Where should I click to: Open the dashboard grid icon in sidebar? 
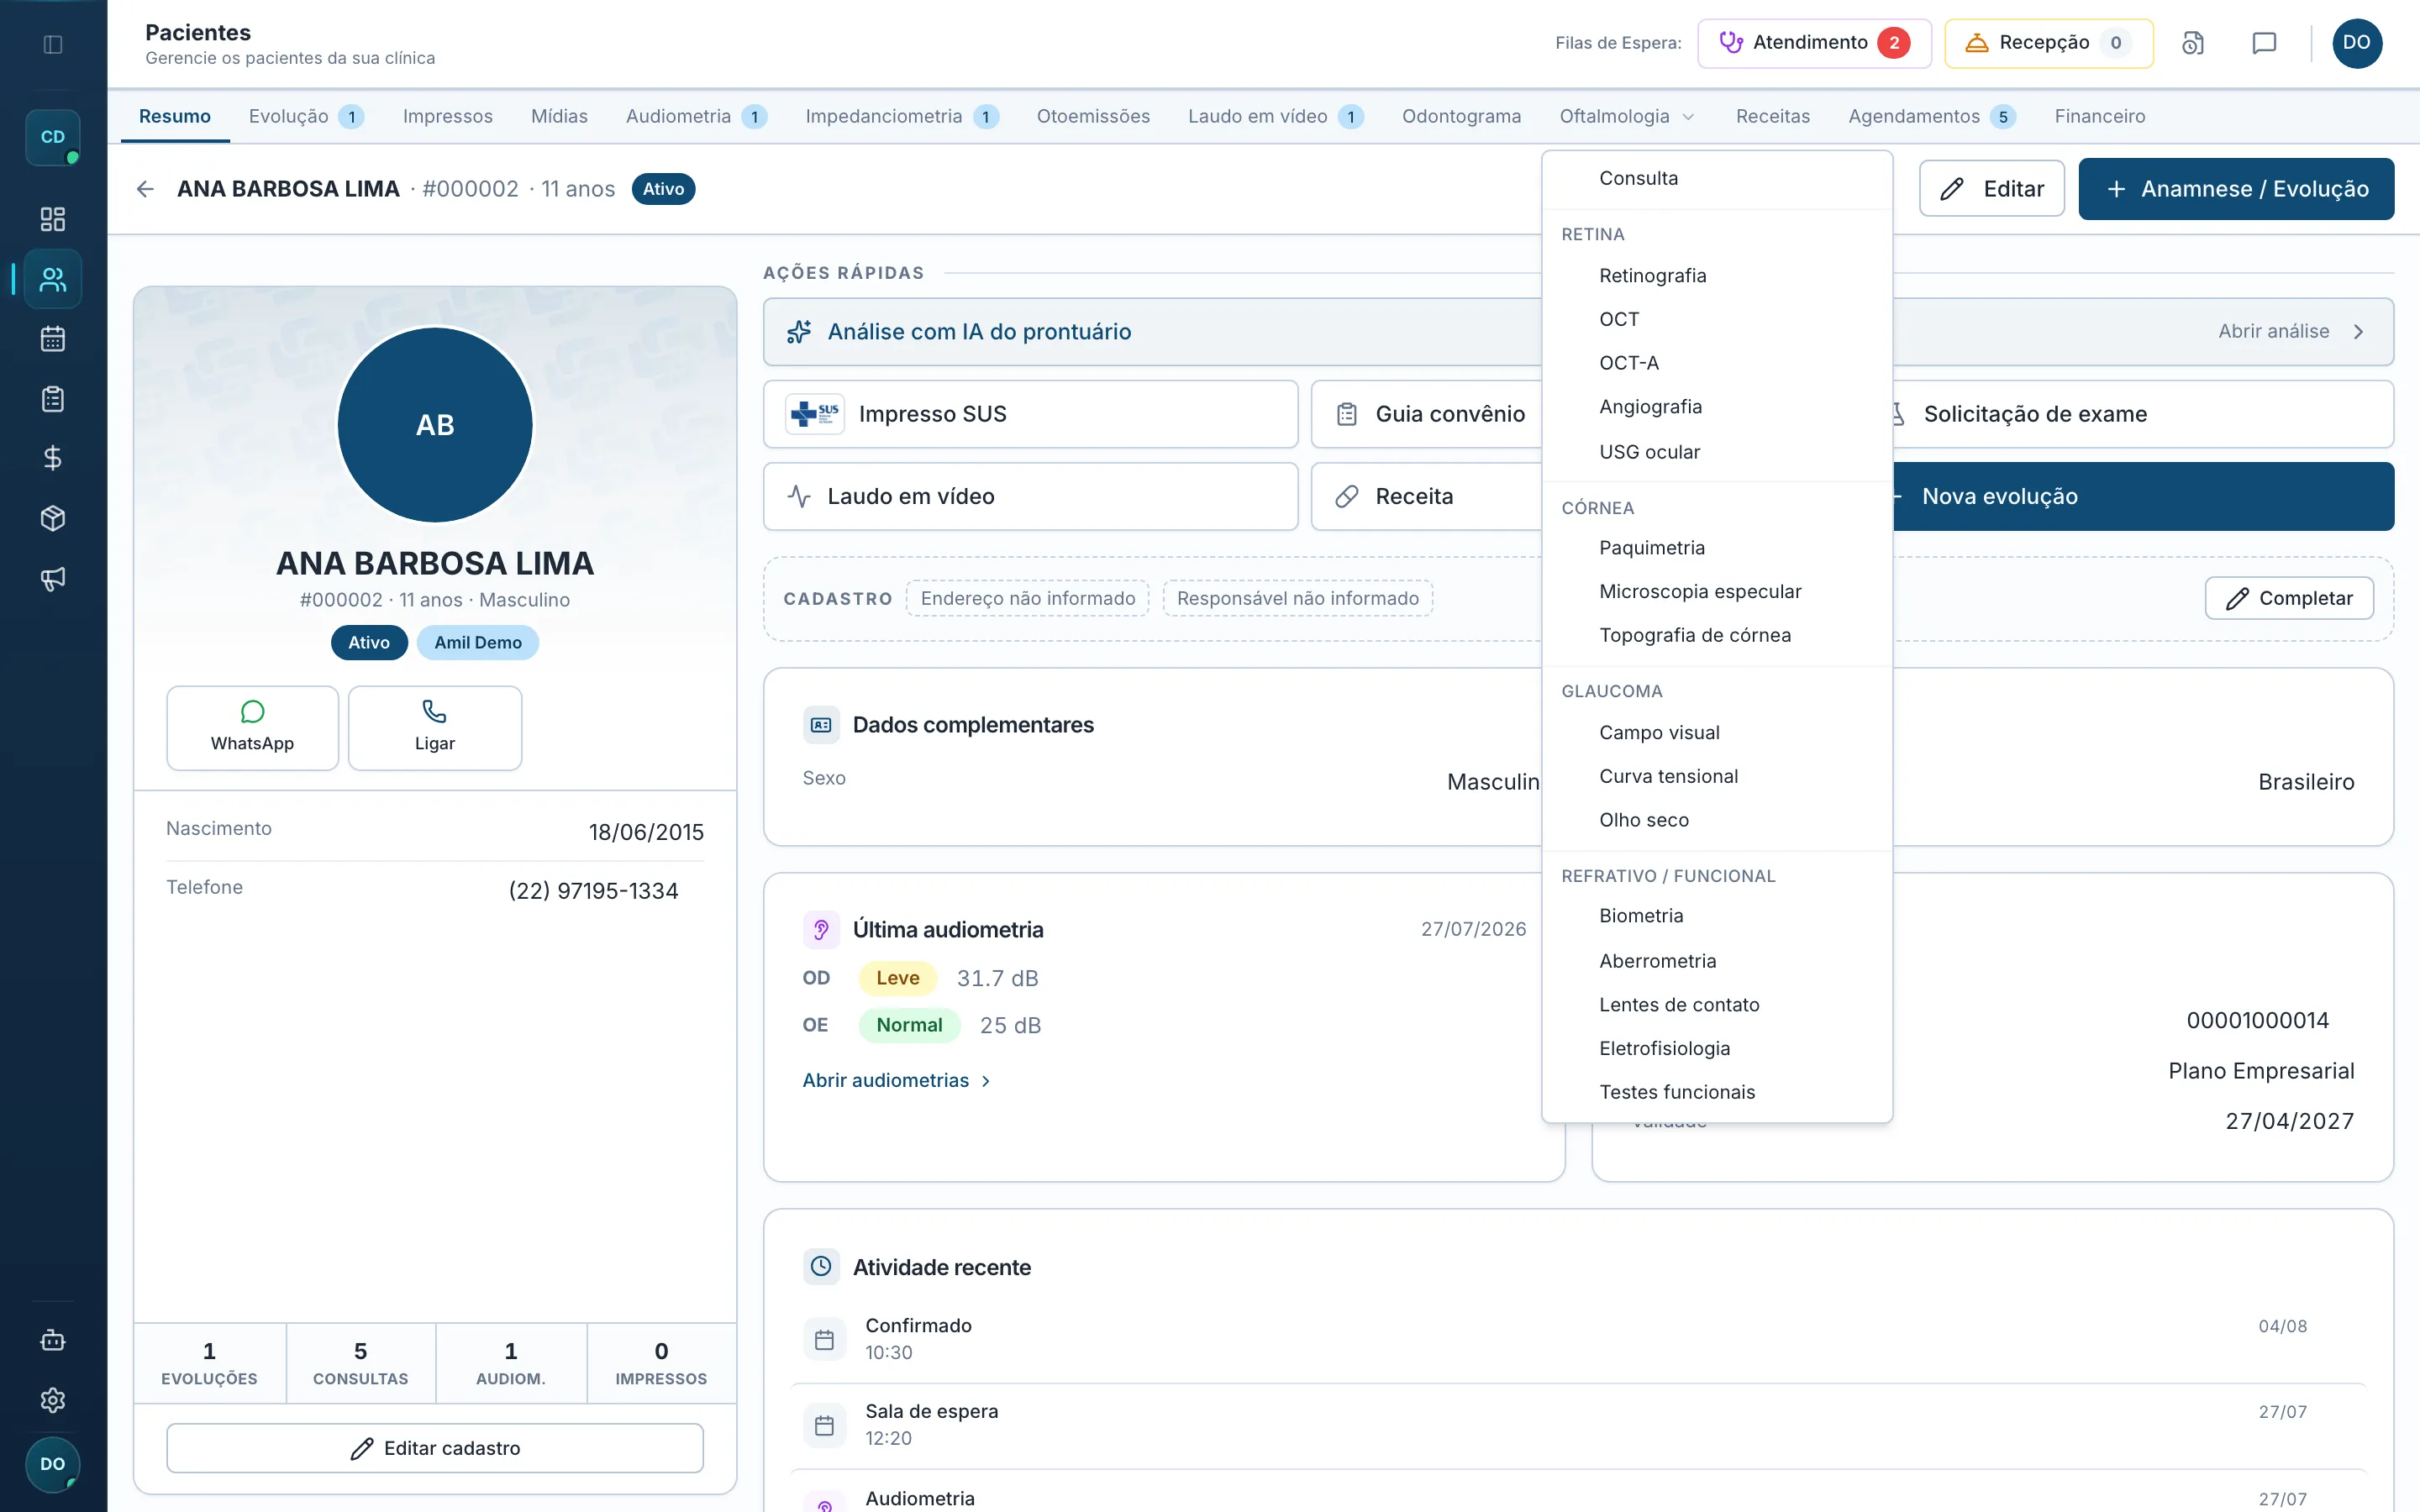[53, 219]
